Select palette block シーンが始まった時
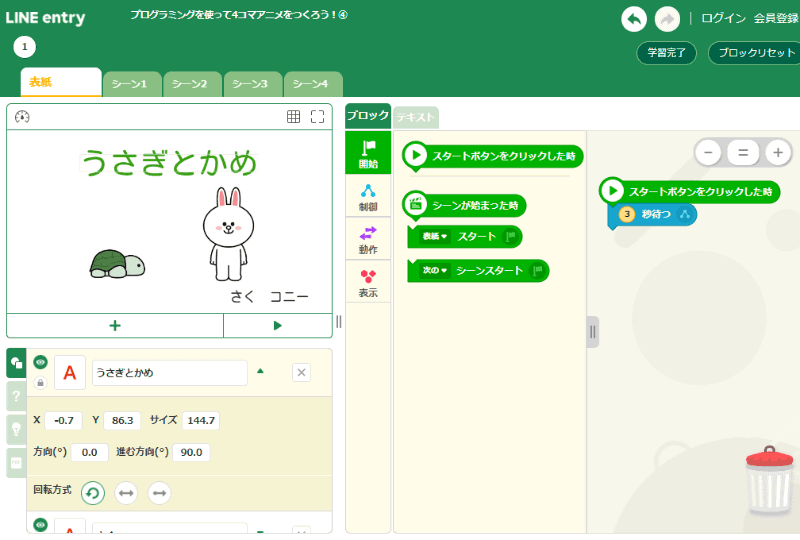The height and width of the screenshot is (540, 800). pos(464,205)
